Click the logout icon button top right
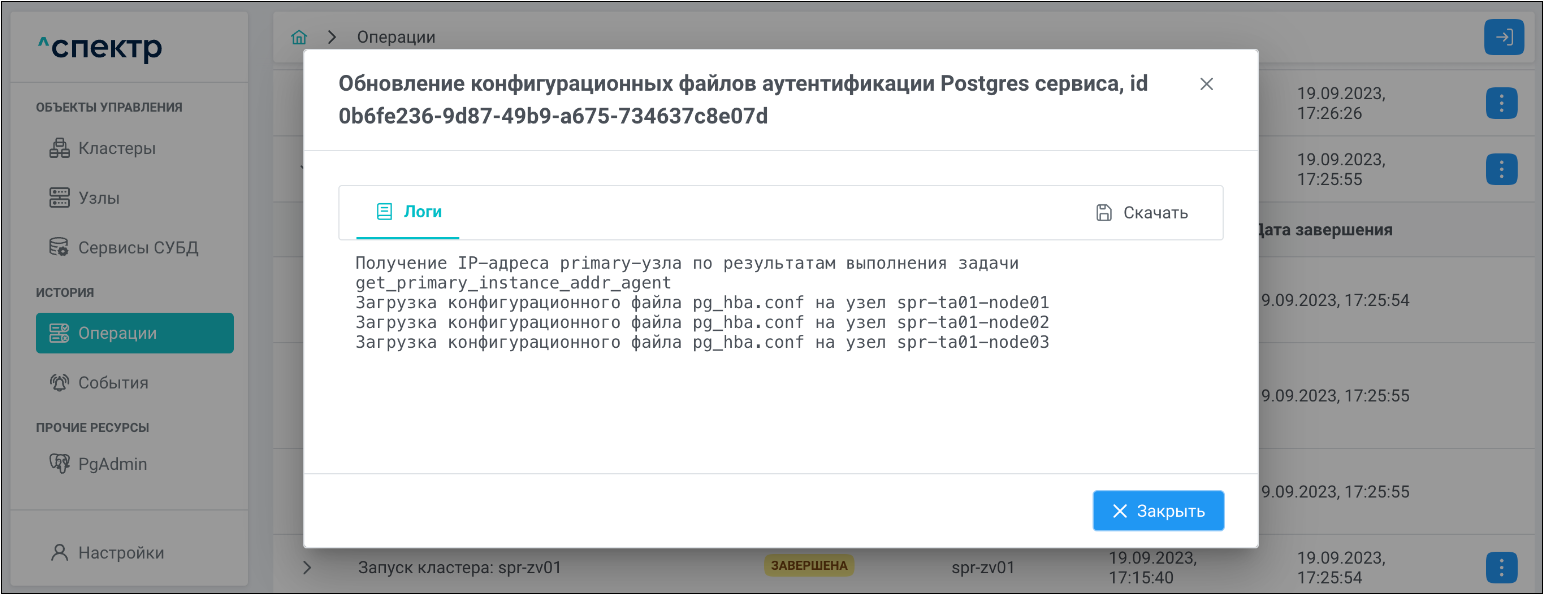 1503,38
